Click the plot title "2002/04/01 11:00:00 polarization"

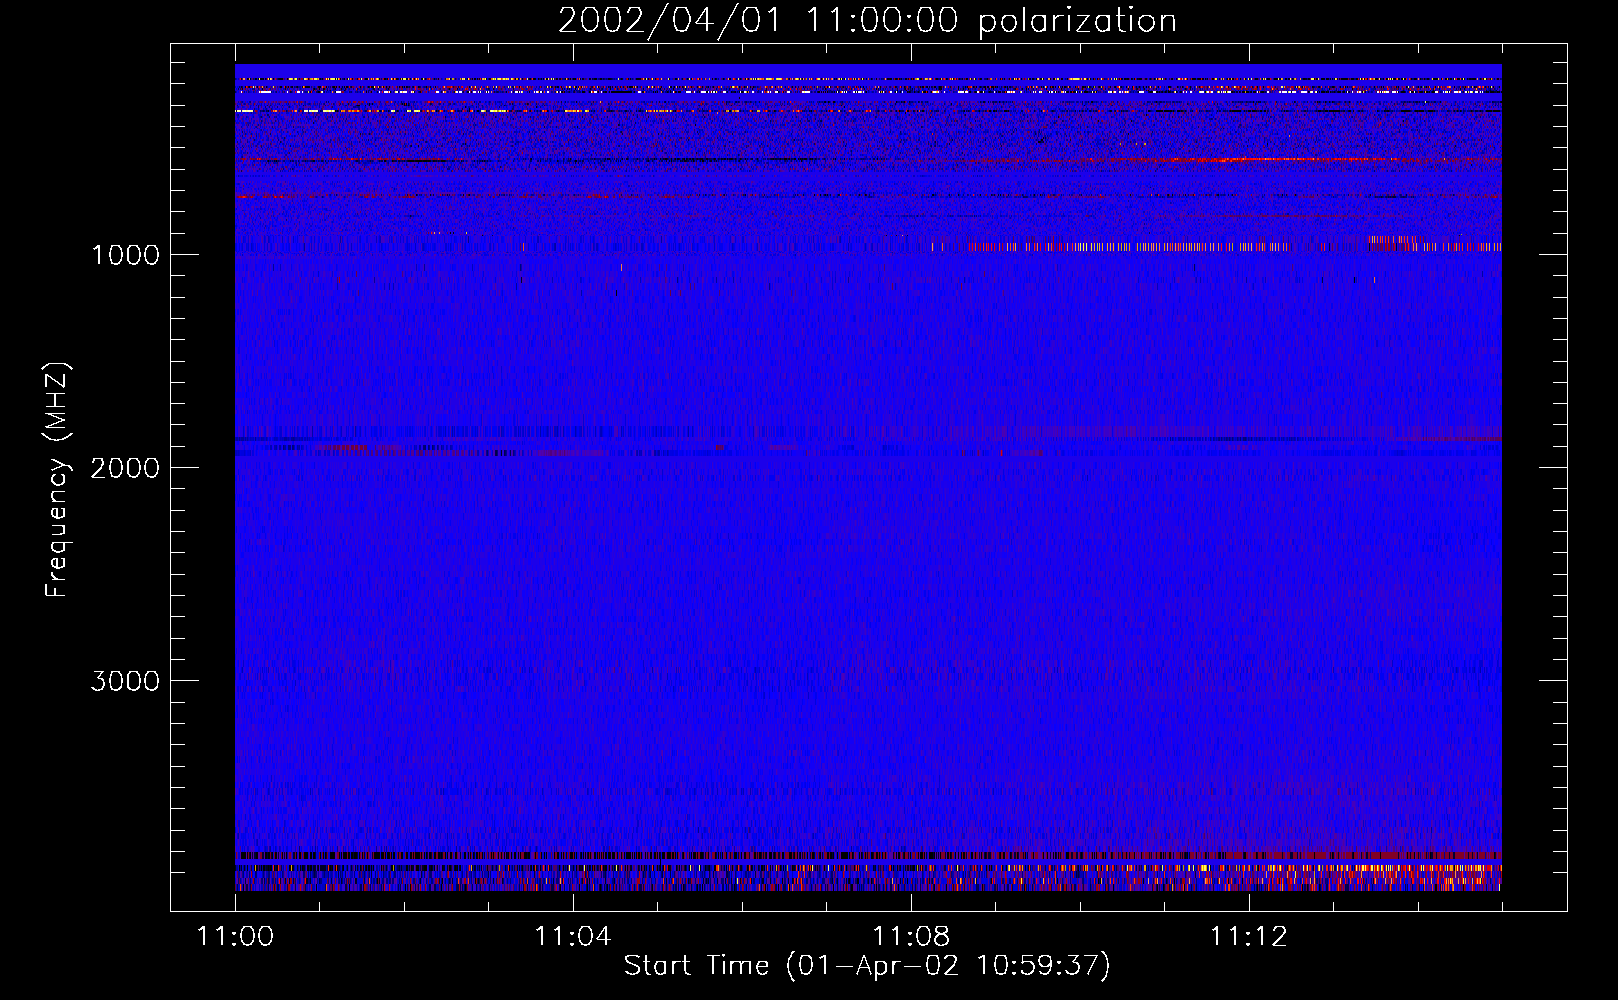pos(867,21)
